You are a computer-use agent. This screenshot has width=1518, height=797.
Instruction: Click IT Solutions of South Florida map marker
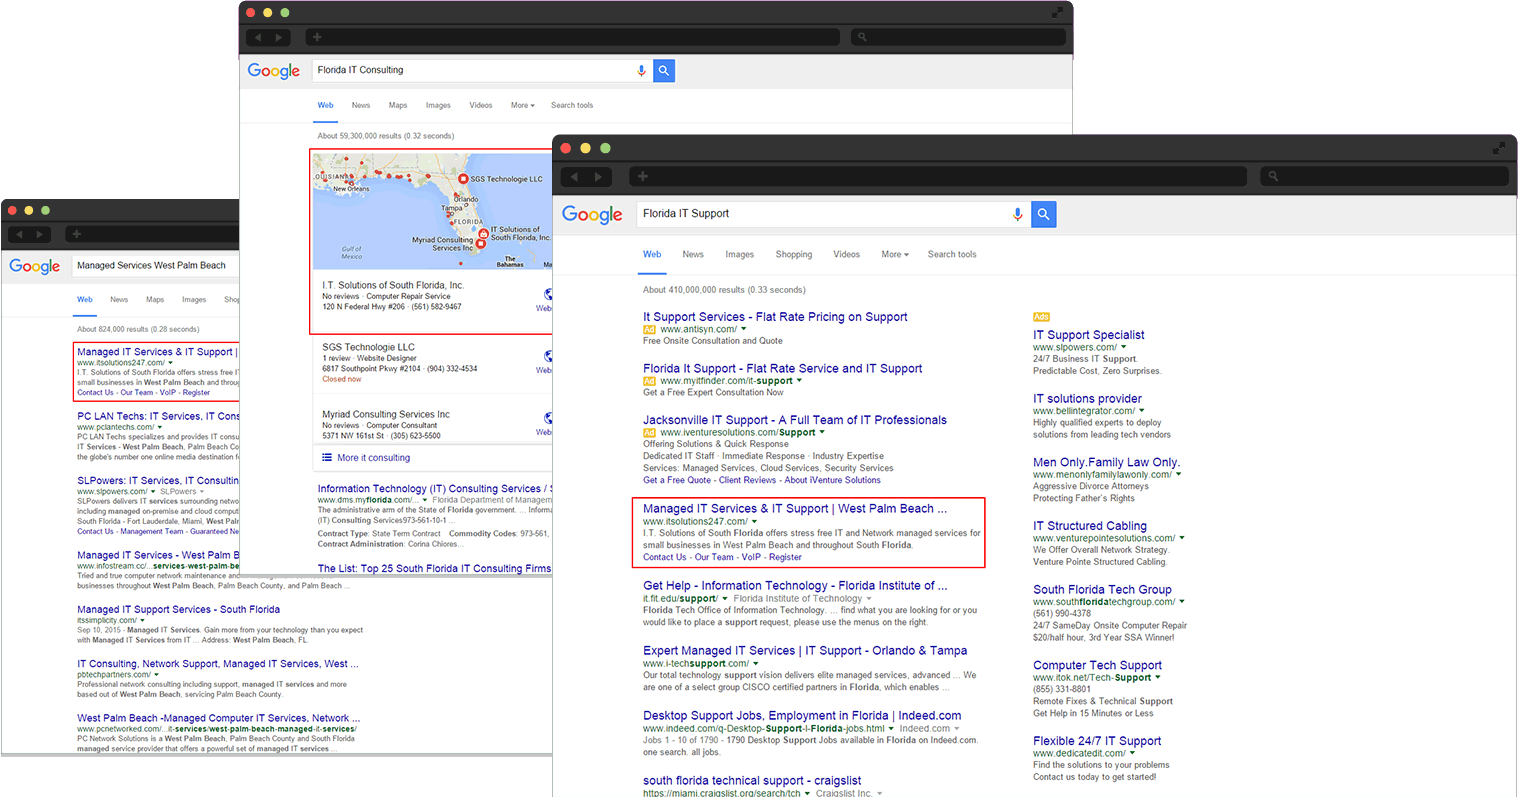point(484,234)
